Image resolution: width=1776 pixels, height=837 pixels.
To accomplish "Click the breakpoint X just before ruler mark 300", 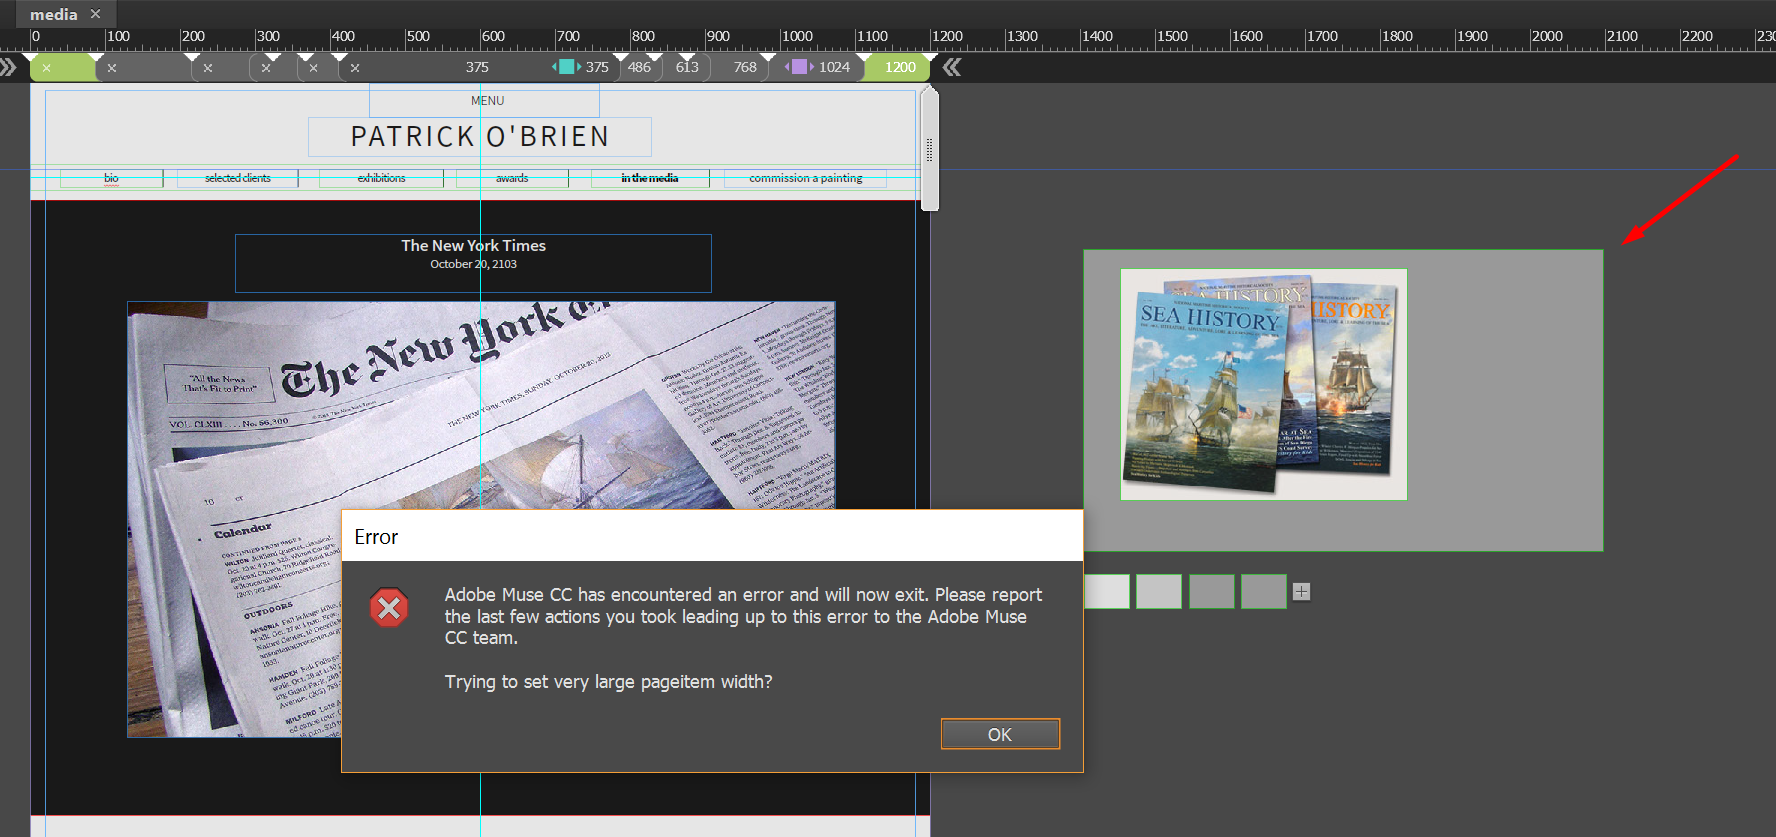I will 266,68.
